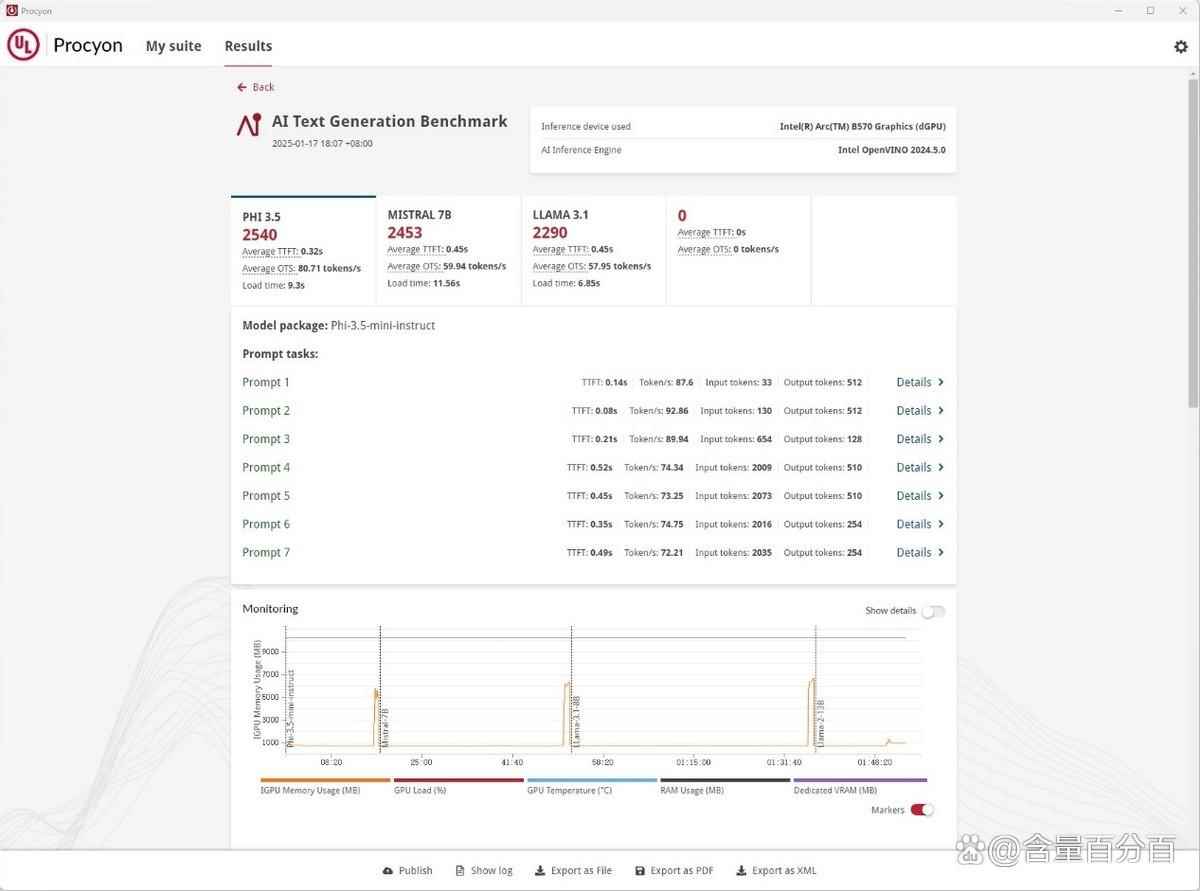The height and width of the screenshot is (891, 1200).
Task: Expand Details for Prompt 7
Action: tap(918, 552)
